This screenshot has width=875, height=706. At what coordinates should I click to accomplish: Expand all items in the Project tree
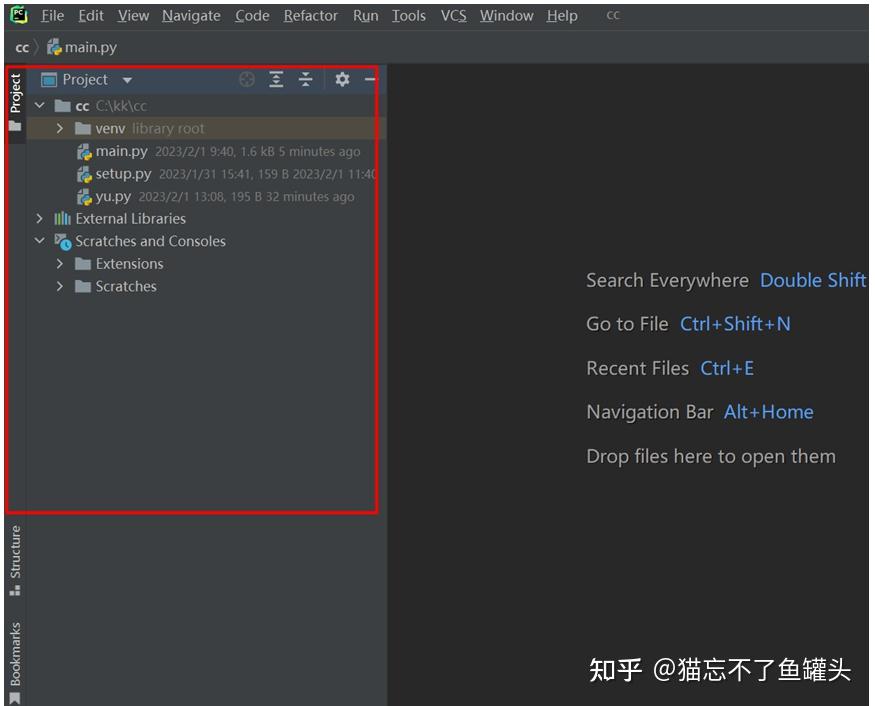tap(277, 79)
